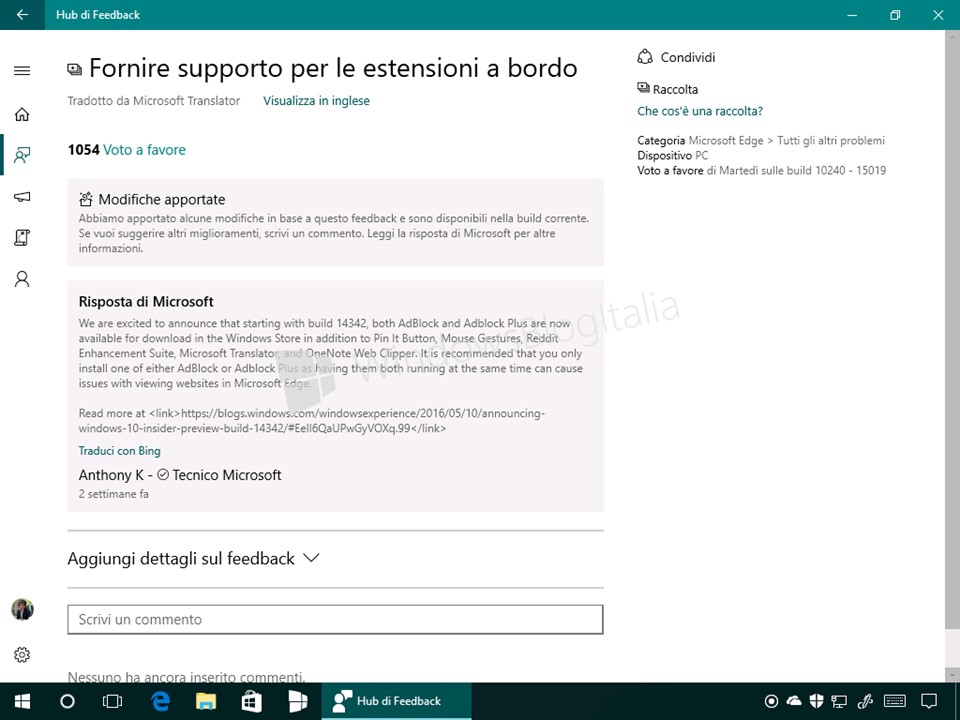Open OneDrive cloud tray icon
The image size is (960, 720).
point(794,701)
